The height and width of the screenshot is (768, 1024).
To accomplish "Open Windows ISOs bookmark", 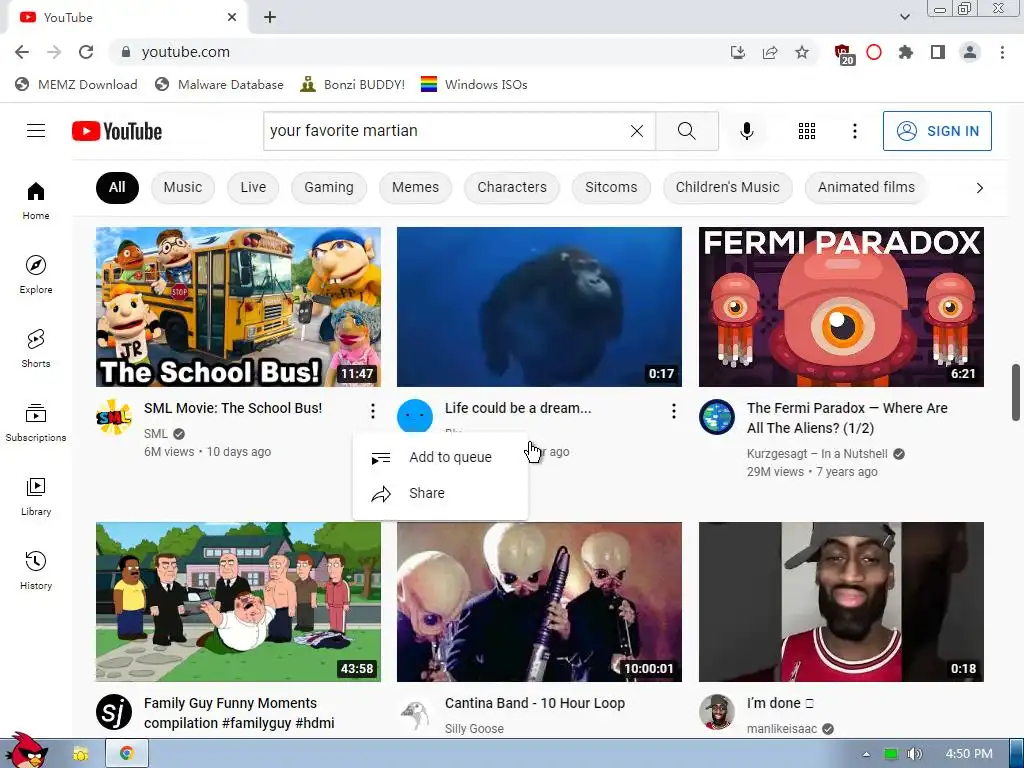I will pos(474,84).
